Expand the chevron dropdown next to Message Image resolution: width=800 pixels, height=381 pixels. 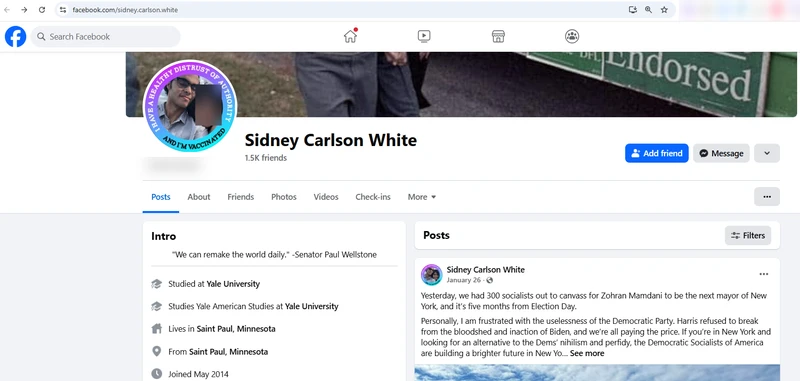click(767, 153)
